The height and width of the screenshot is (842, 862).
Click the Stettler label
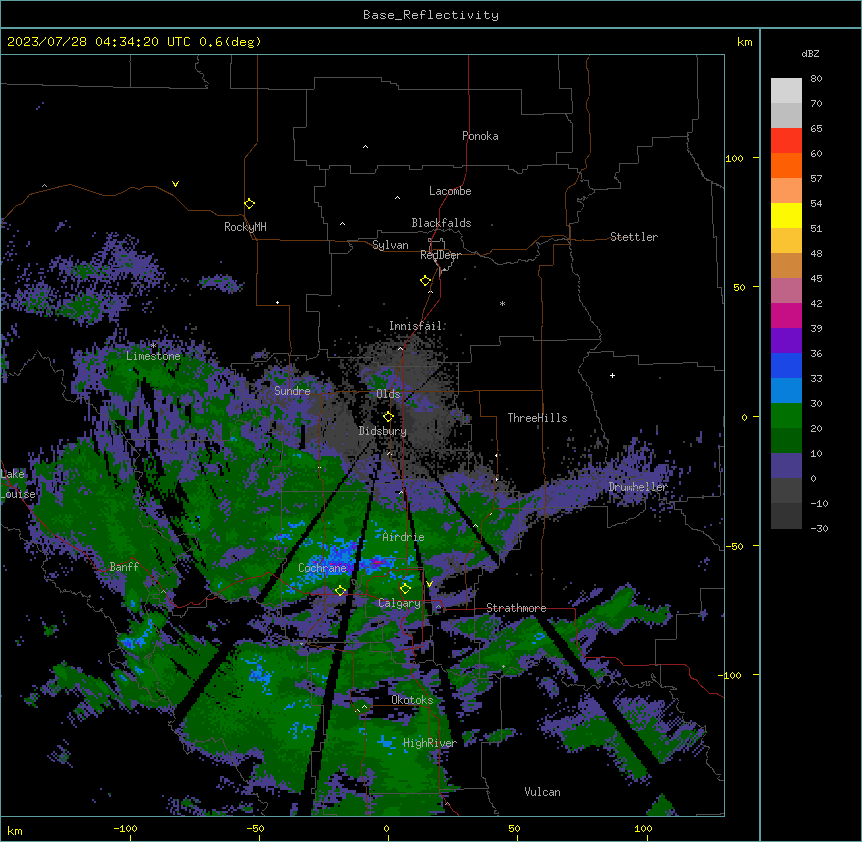[634, 237]
